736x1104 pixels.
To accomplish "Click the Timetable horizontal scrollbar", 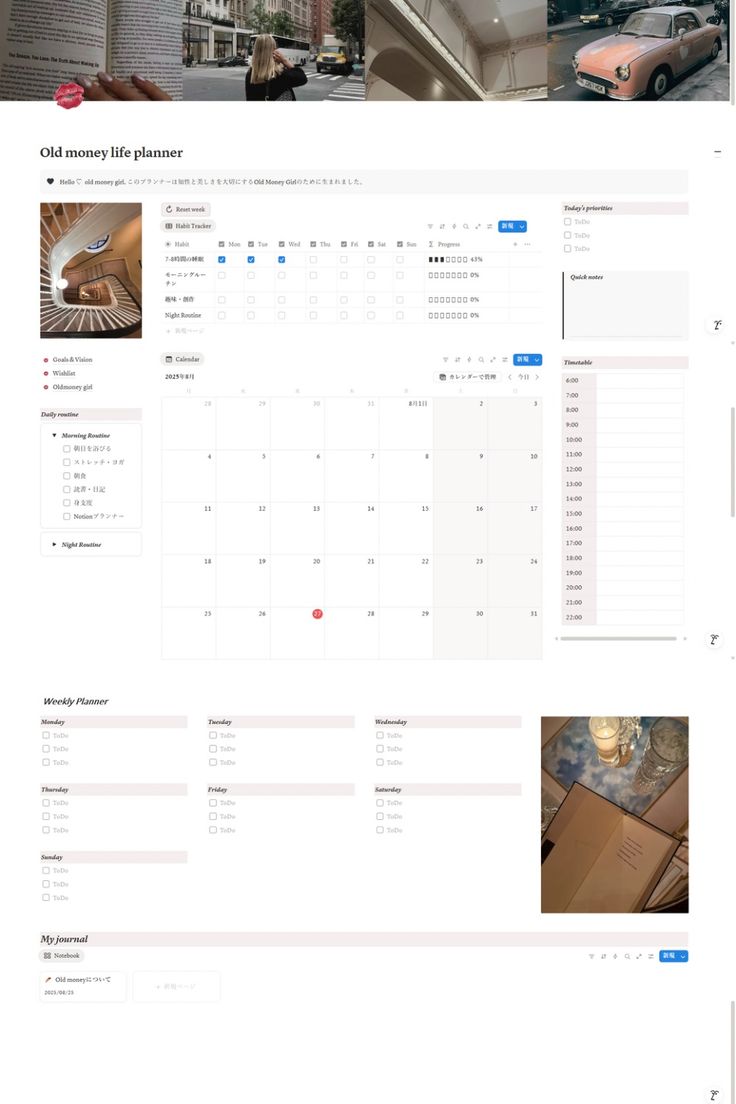I will (619, 638).
